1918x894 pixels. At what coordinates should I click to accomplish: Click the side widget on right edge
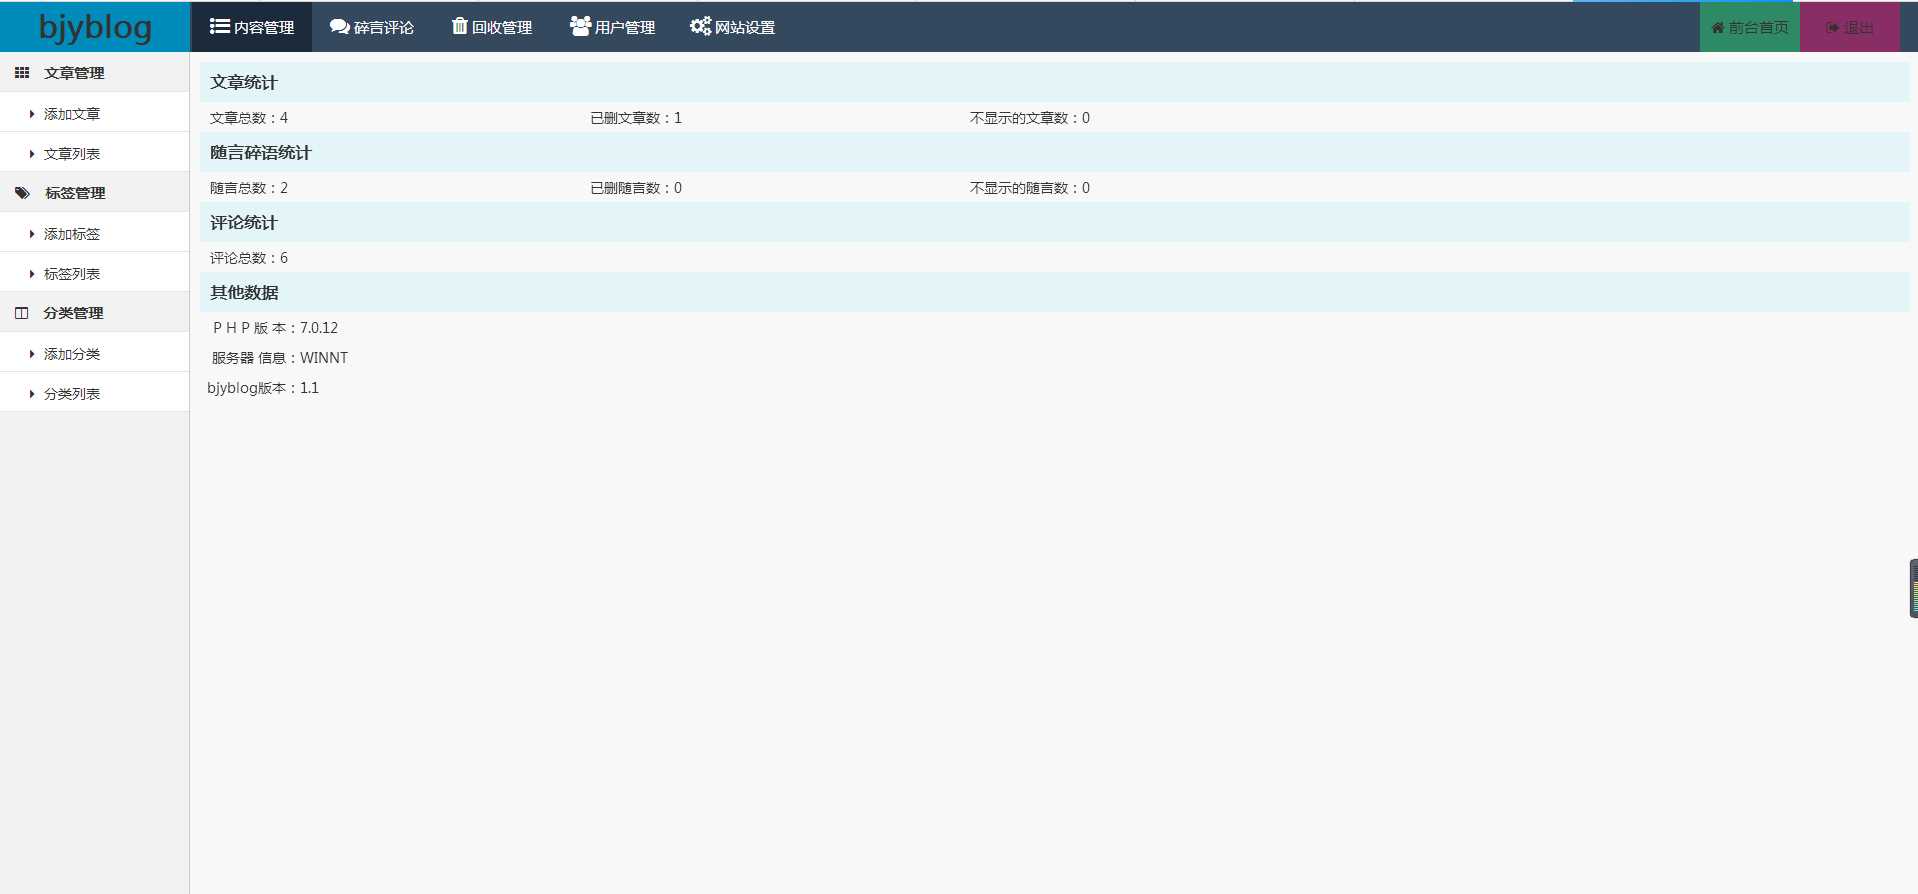(1913, 588)
